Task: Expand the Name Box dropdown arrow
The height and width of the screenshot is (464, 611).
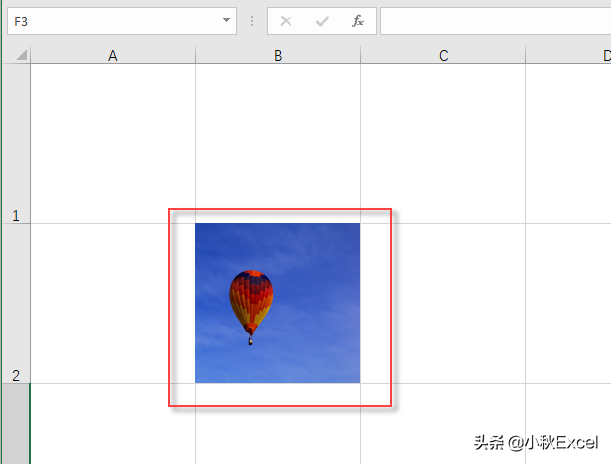Action: (x=226, y=20)
